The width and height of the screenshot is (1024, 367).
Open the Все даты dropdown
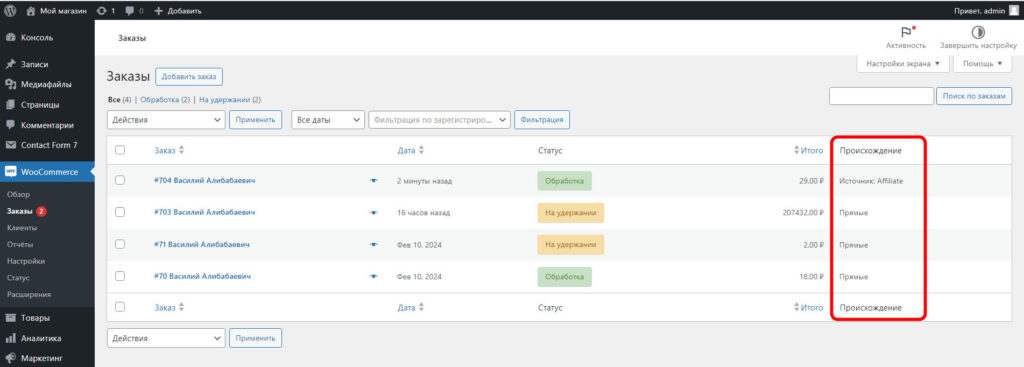(328, 120)
